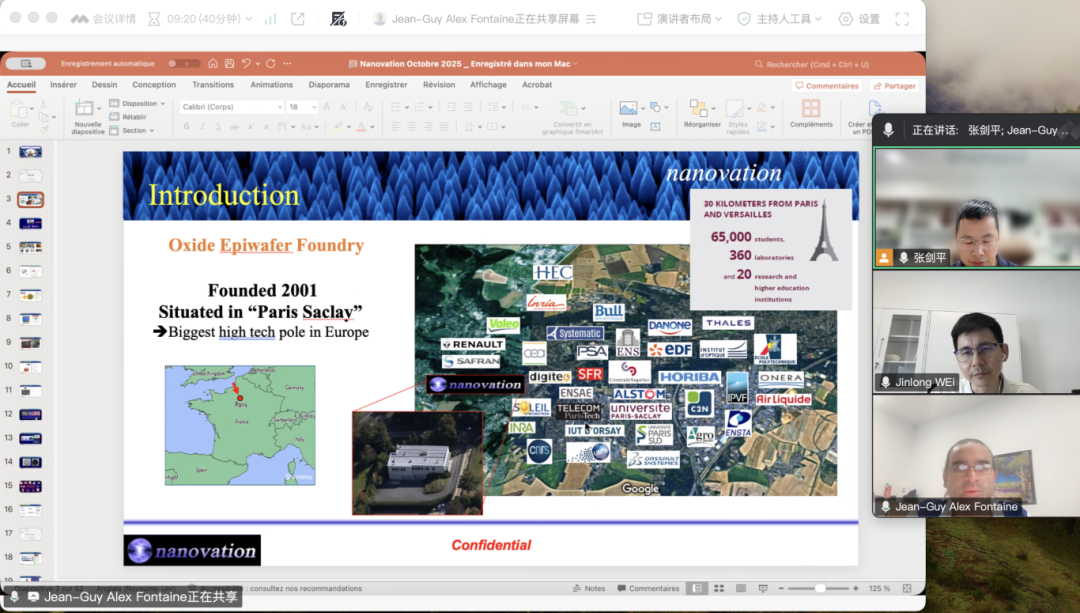This screenshot has width=1080, height=613.
Task: Adjust the zoom slider in status bar
Action: [x=820, y=588]
